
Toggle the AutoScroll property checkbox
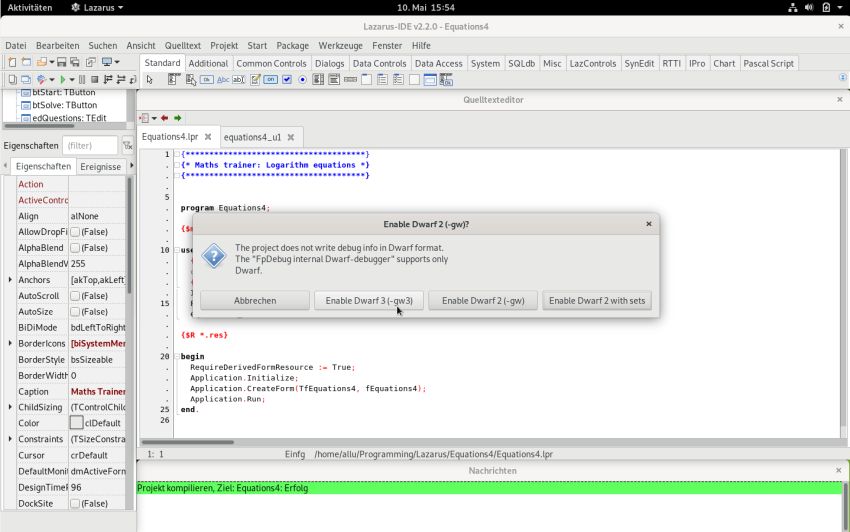[75, 296]
